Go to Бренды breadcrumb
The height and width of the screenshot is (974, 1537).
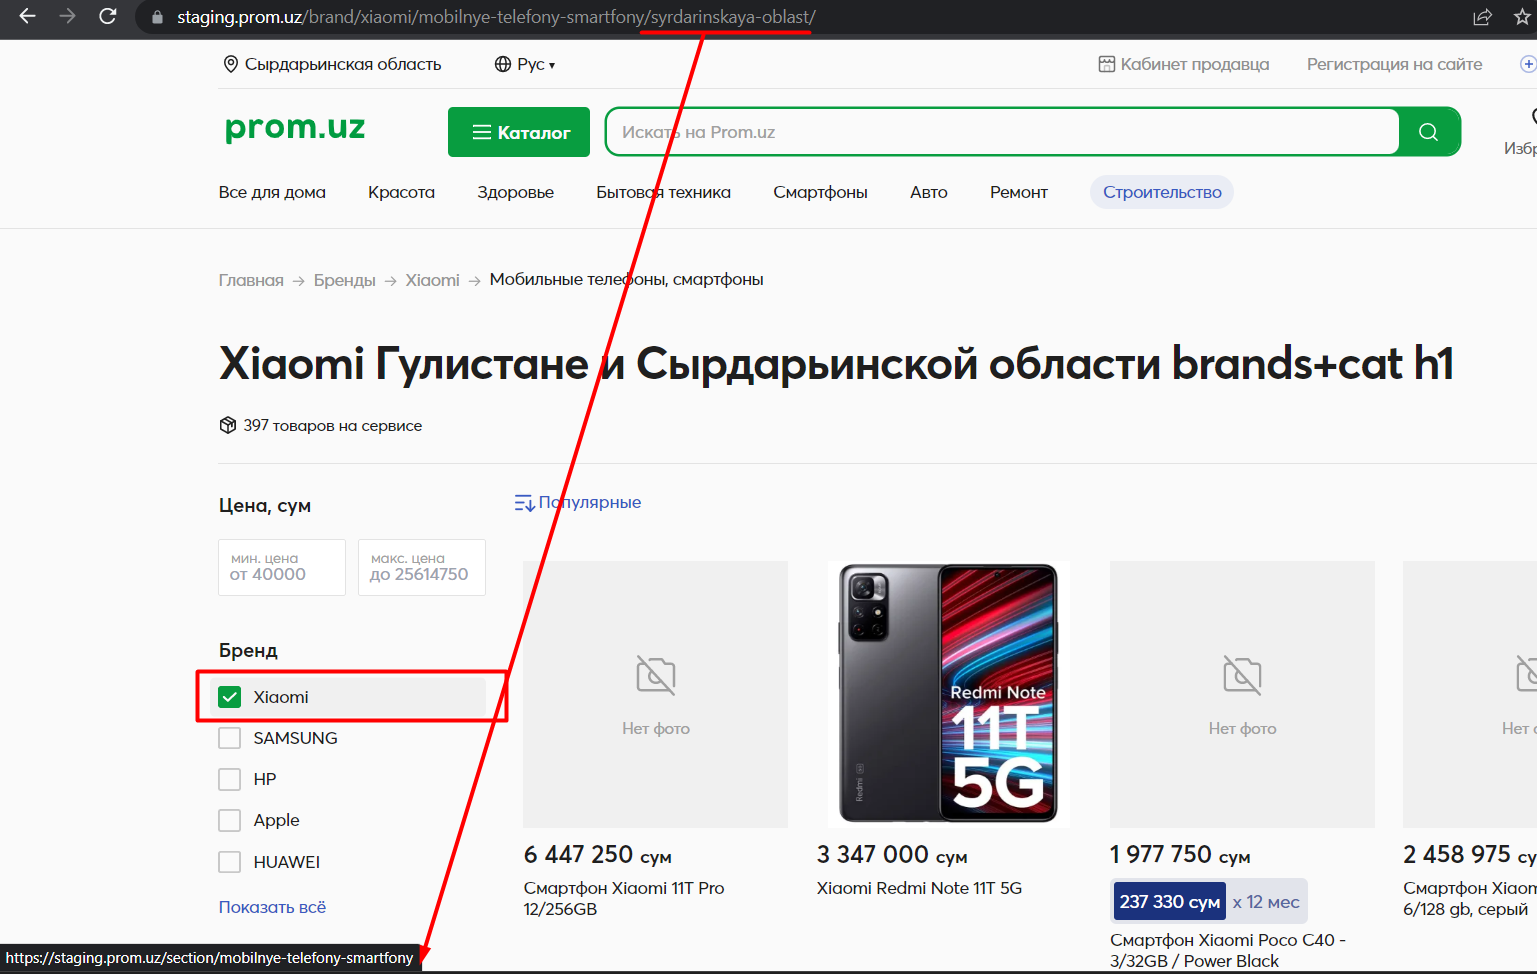(x=345, y=280)
